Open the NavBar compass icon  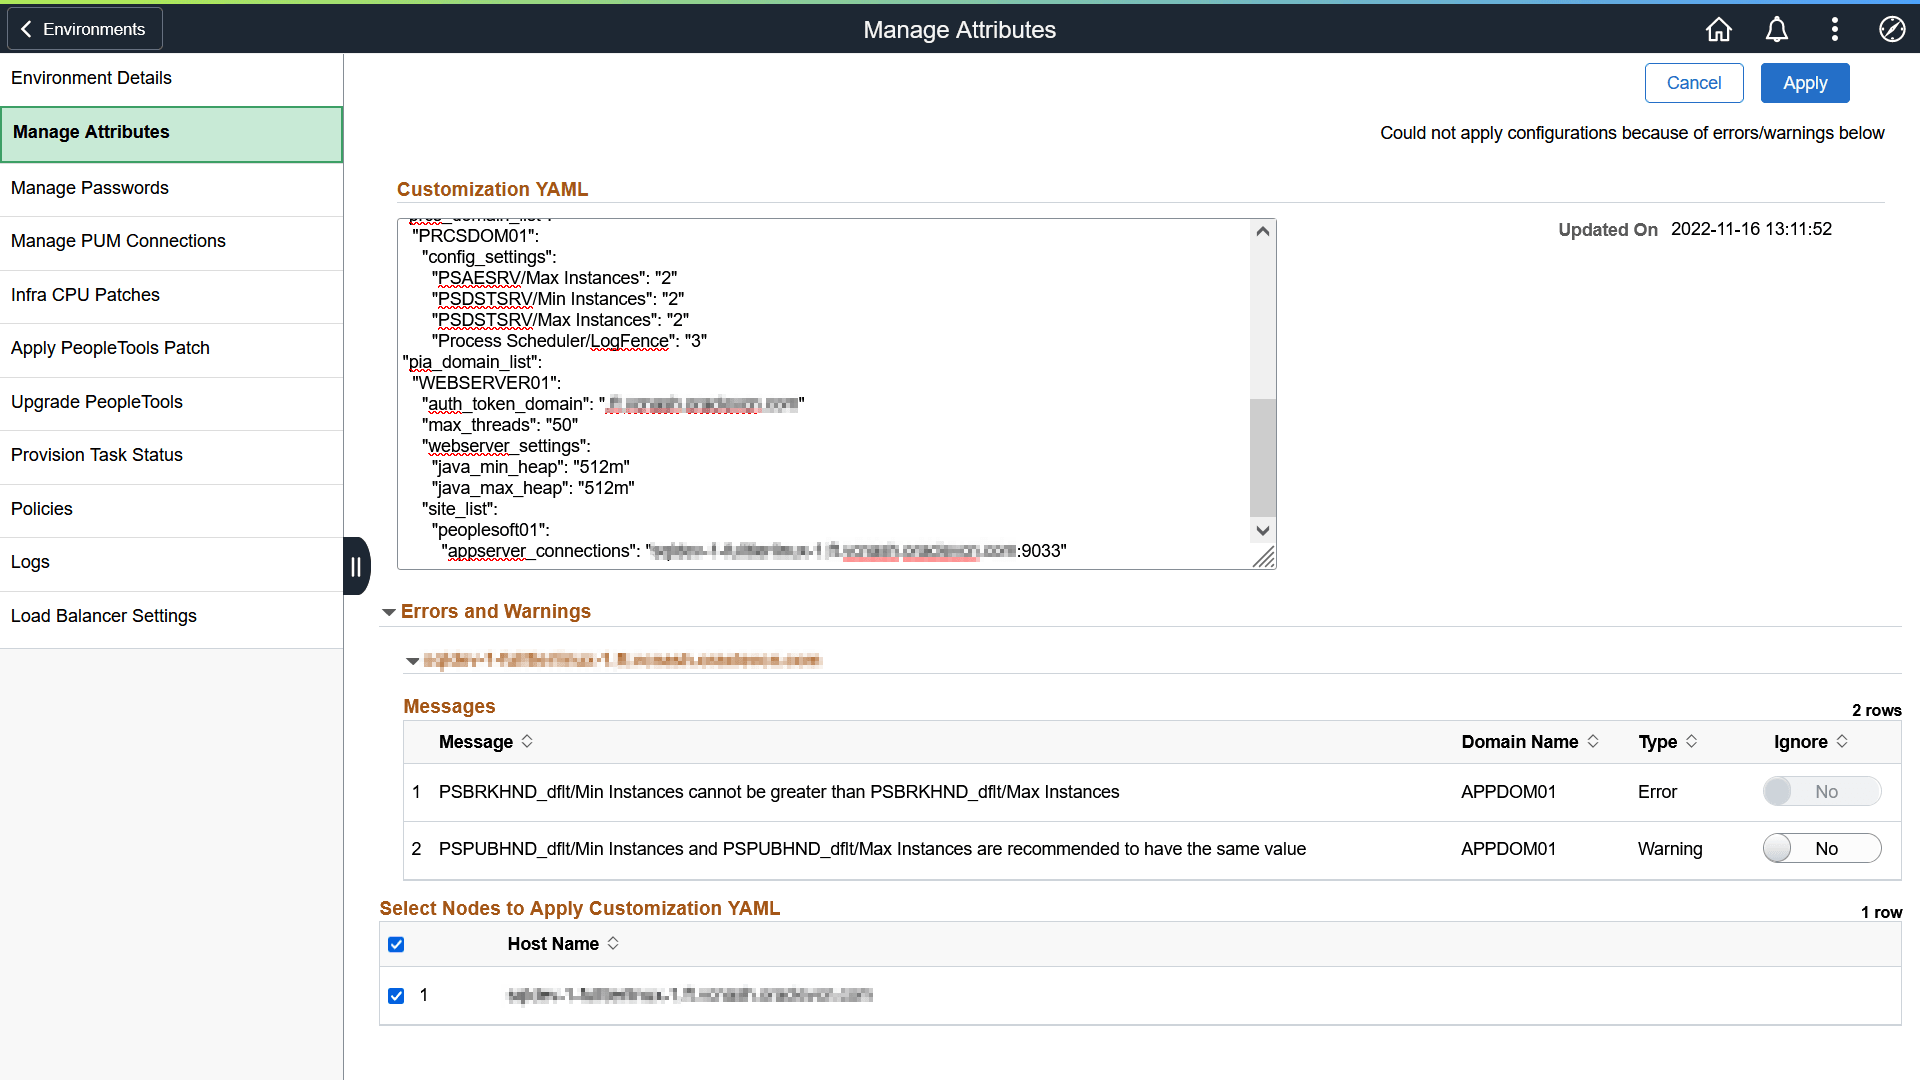click(1893, 29)
